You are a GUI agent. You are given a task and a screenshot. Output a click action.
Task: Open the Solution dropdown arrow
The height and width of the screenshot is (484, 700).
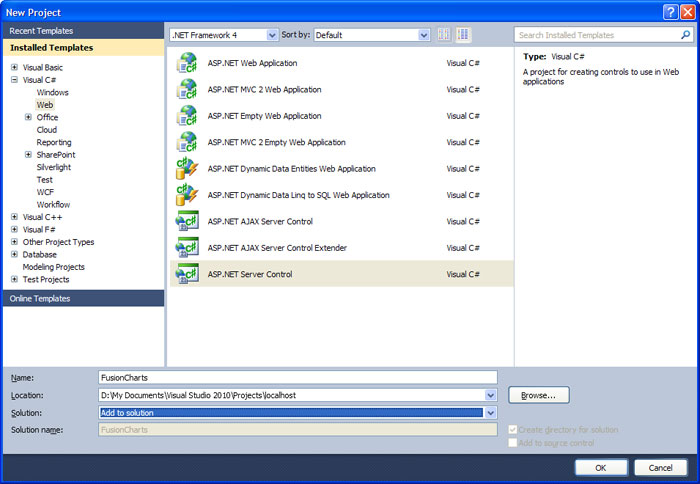point(491,413)
